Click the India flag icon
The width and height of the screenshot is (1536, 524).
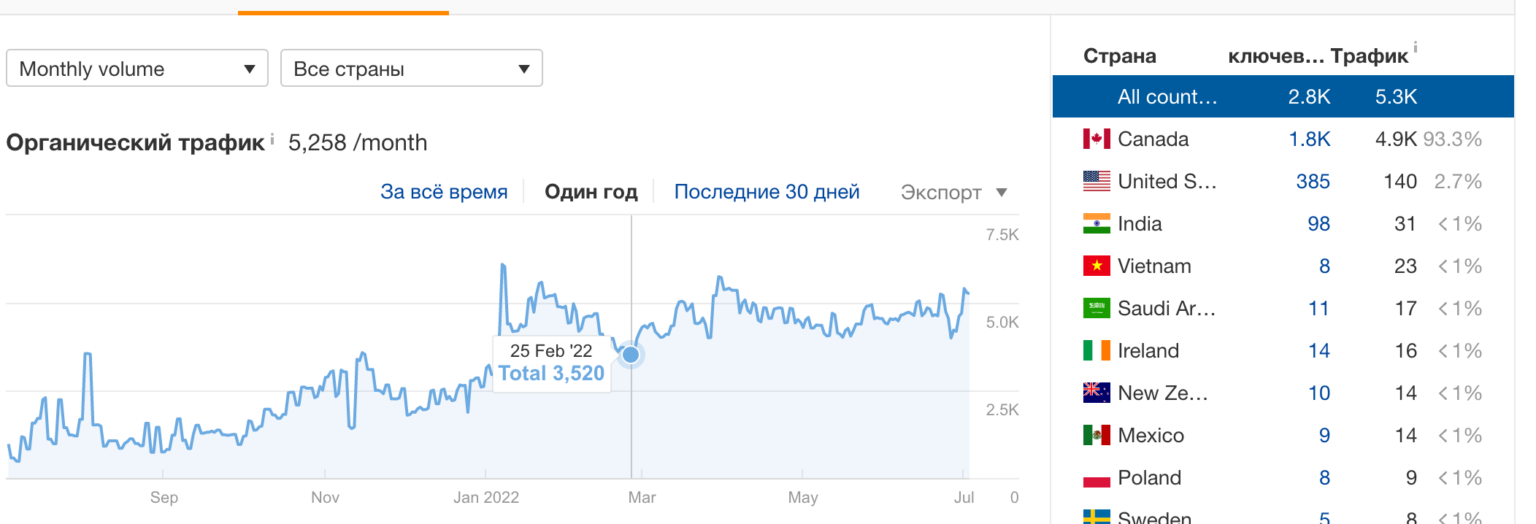click(1096, 224)
